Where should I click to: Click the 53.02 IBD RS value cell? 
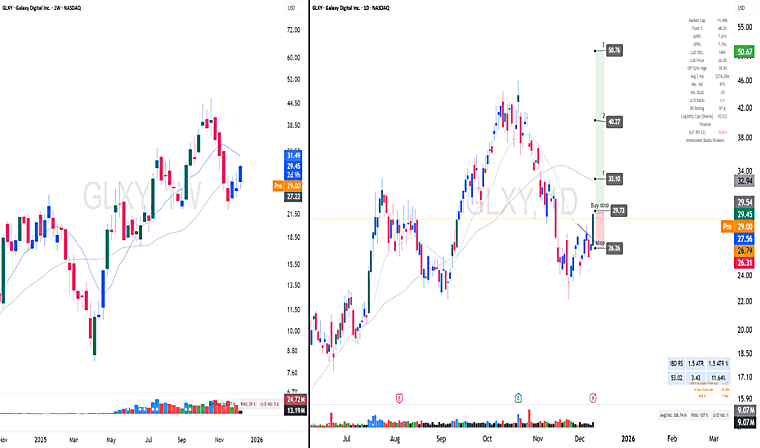pyautogui.click(x=677, y=377)
